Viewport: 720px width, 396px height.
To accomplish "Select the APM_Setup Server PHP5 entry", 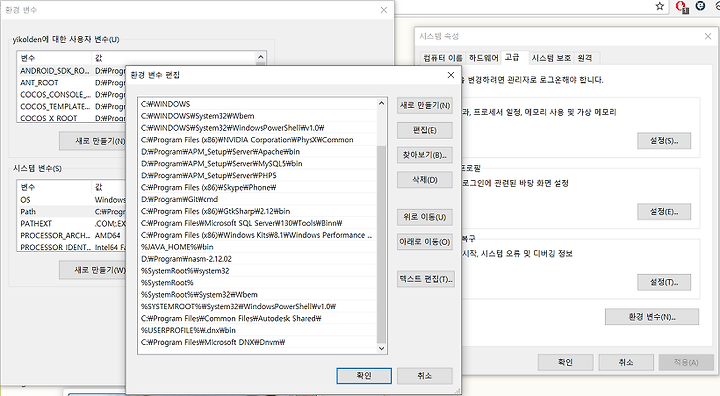I will (258, 175).
